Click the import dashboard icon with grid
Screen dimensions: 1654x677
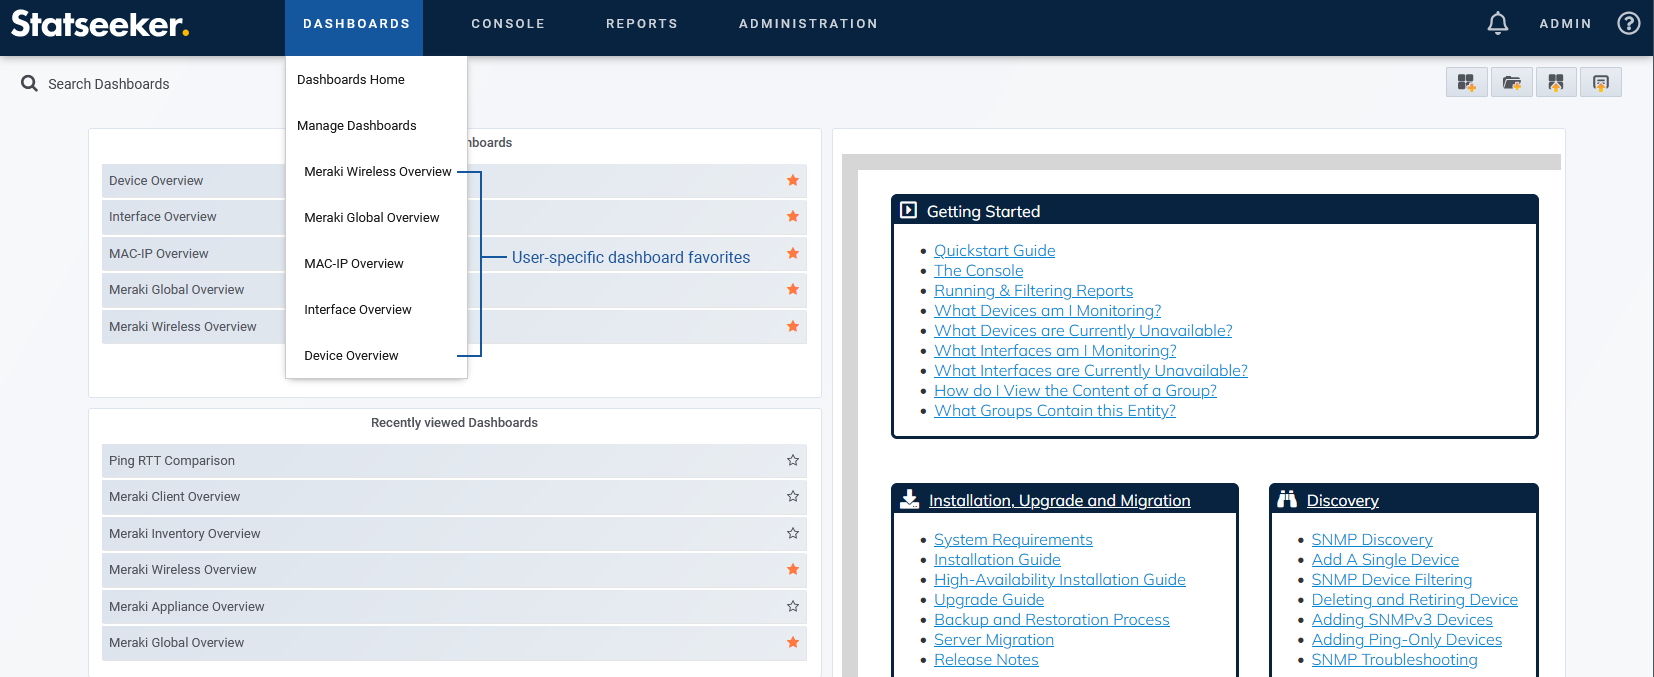point(1556,83)
